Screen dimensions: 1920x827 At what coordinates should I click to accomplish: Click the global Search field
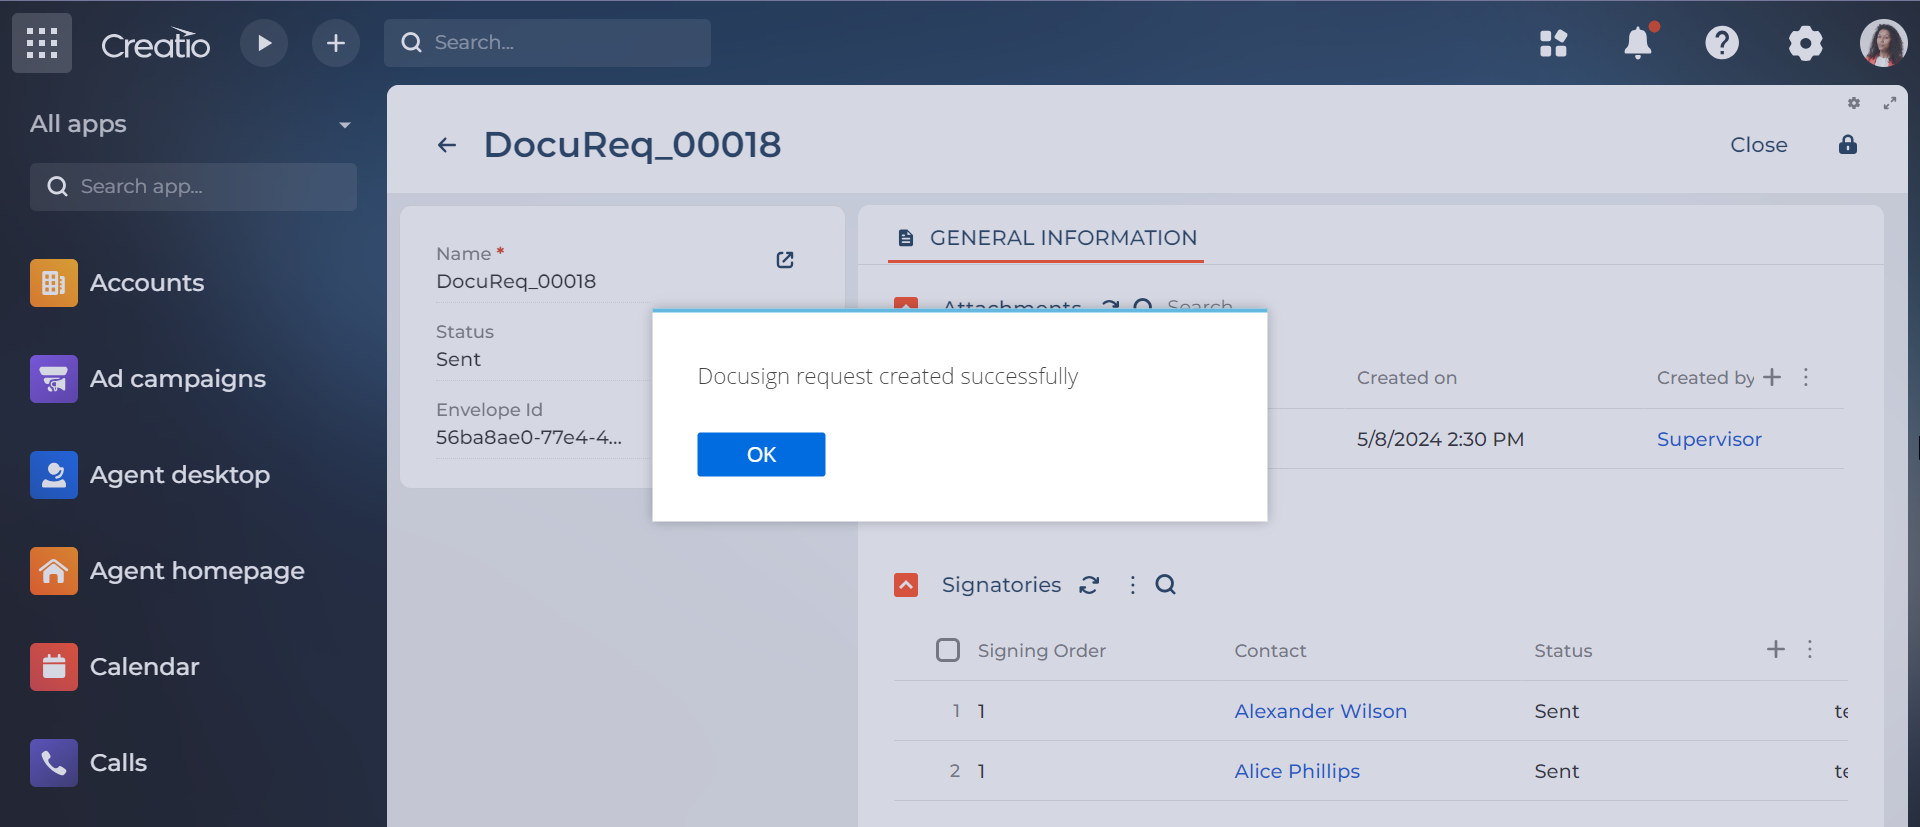pos(547,43)
